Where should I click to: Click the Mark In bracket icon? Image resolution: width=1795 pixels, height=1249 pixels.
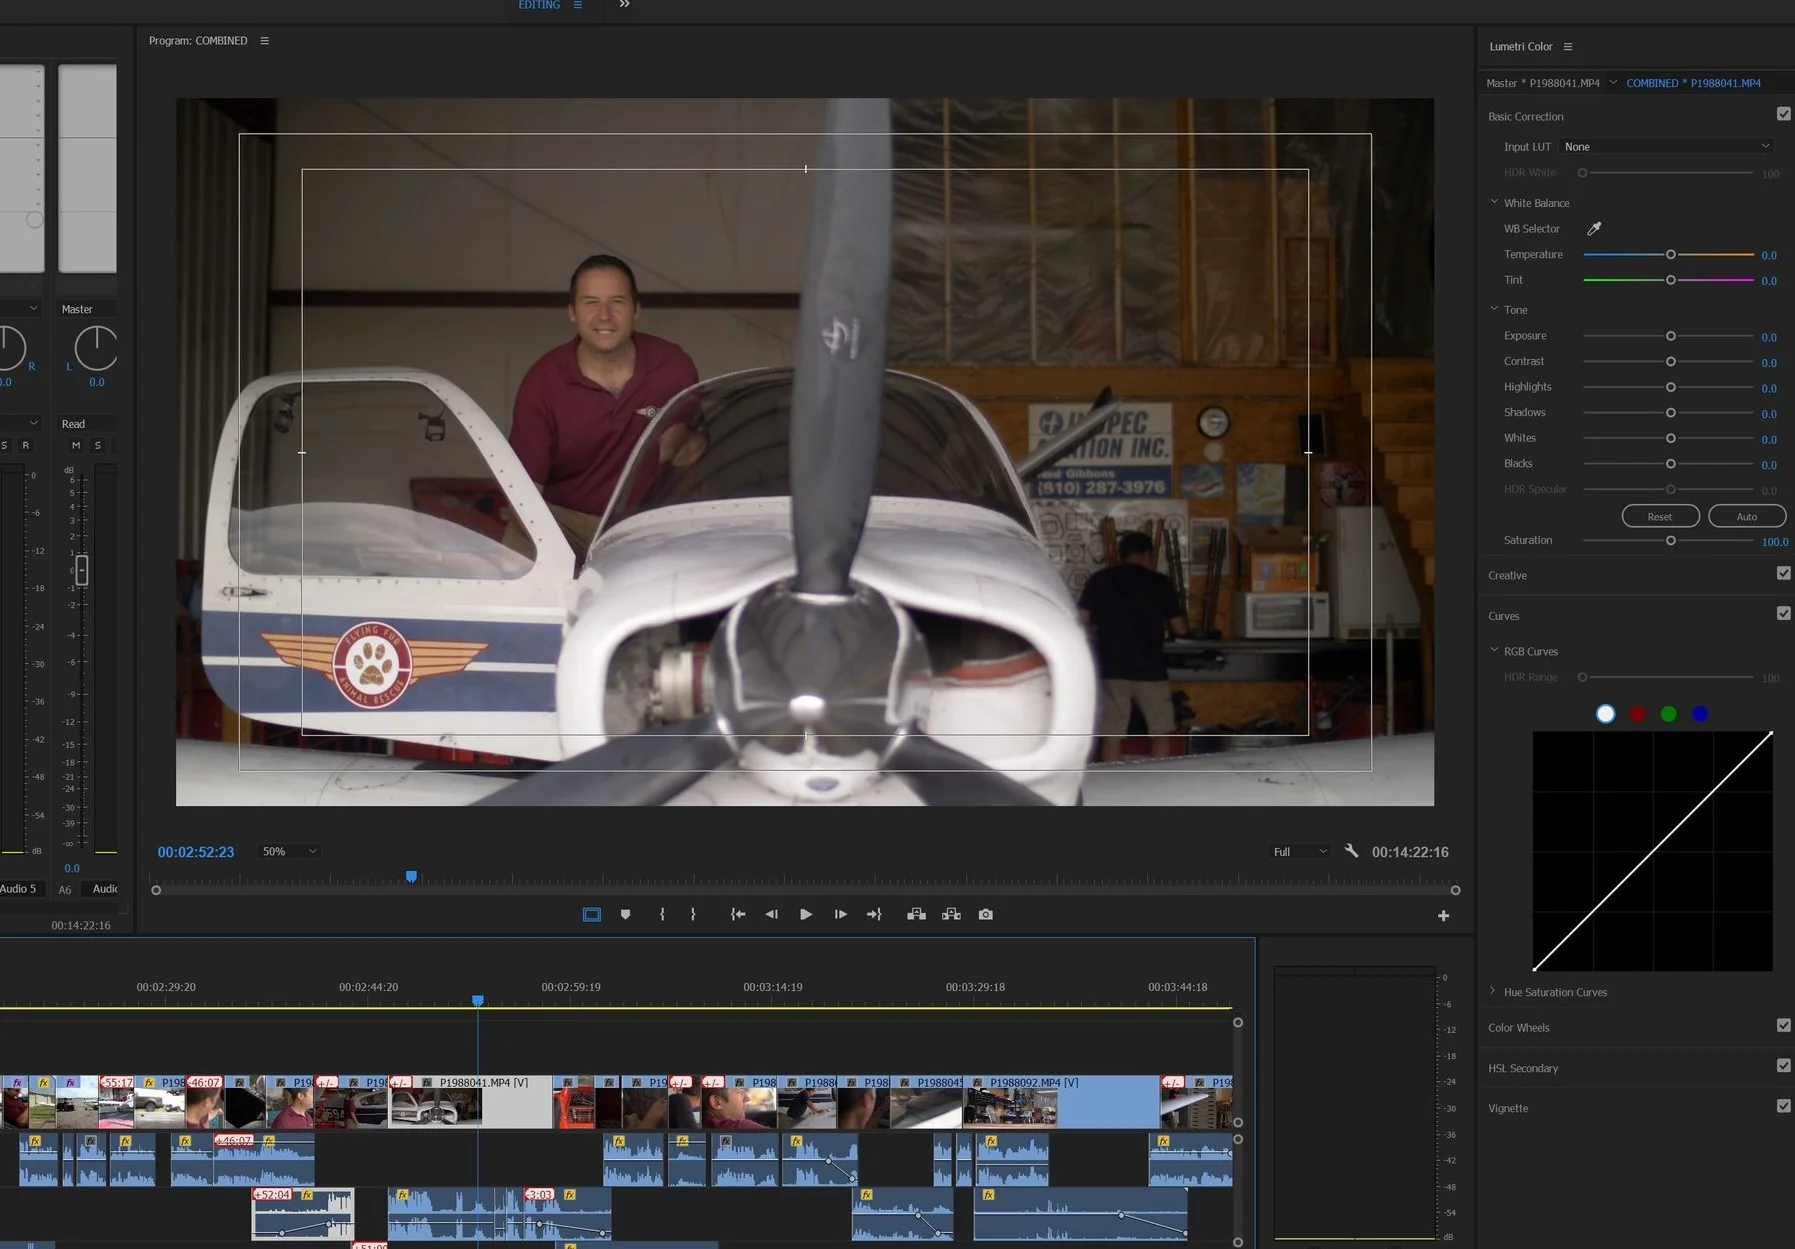pos(662,914)
